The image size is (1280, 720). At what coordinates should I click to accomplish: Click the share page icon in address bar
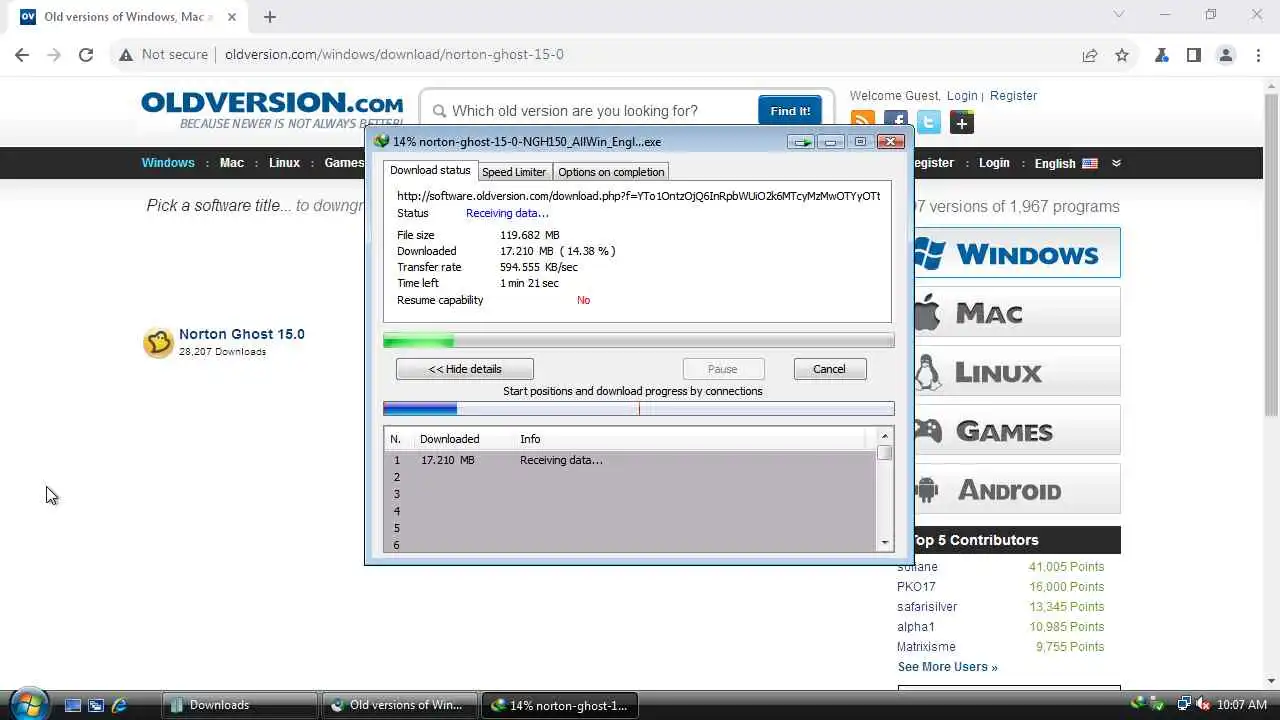[x=1090, y=55]
